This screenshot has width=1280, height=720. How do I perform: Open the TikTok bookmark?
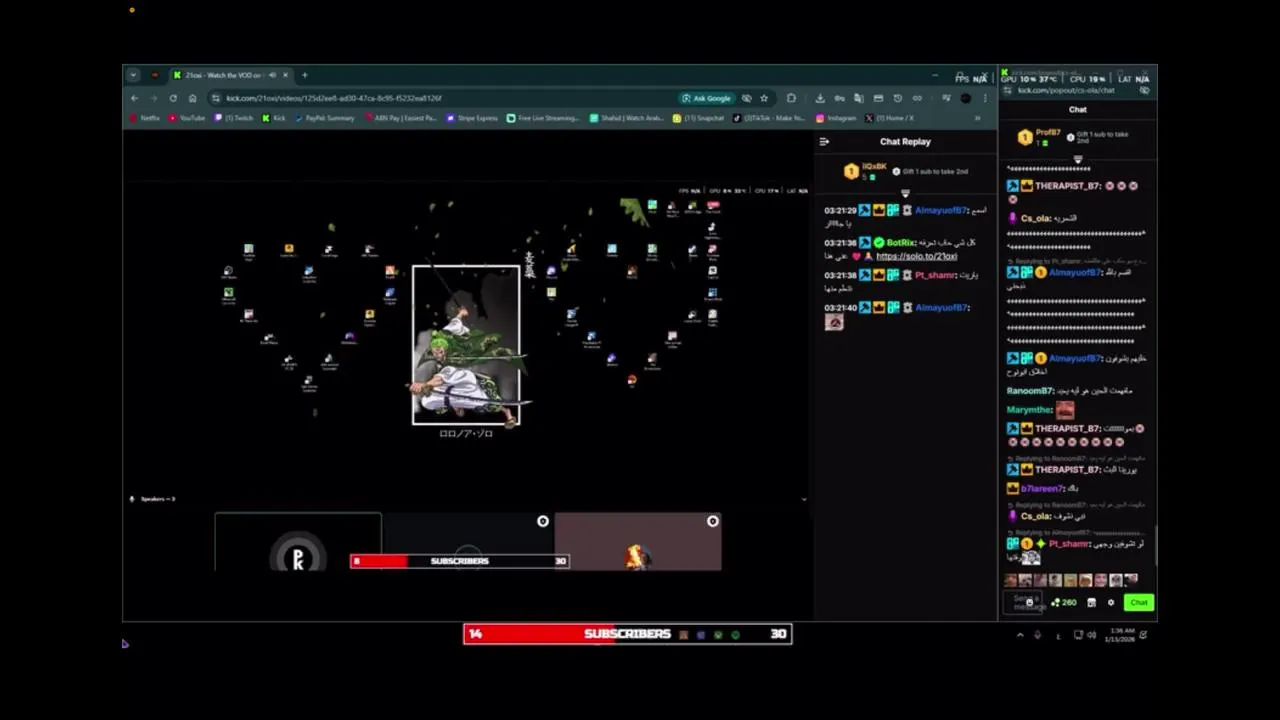tap(768, 118)
